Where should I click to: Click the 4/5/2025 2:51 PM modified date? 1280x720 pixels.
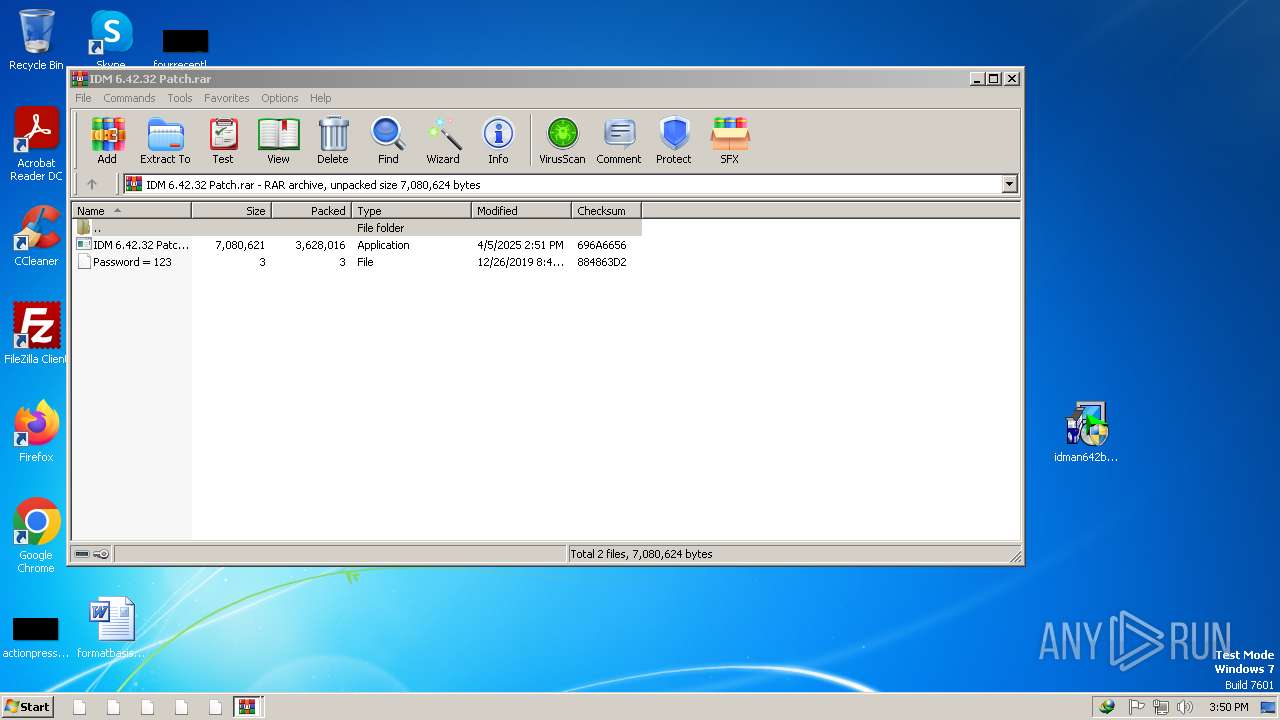[520, 245]
